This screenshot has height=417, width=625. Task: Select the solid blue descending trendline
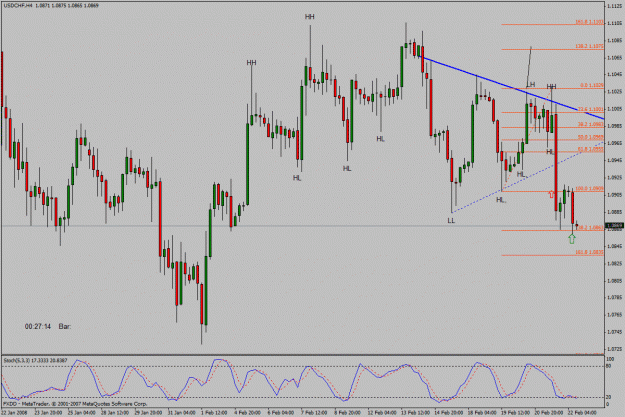coord(513,88)
